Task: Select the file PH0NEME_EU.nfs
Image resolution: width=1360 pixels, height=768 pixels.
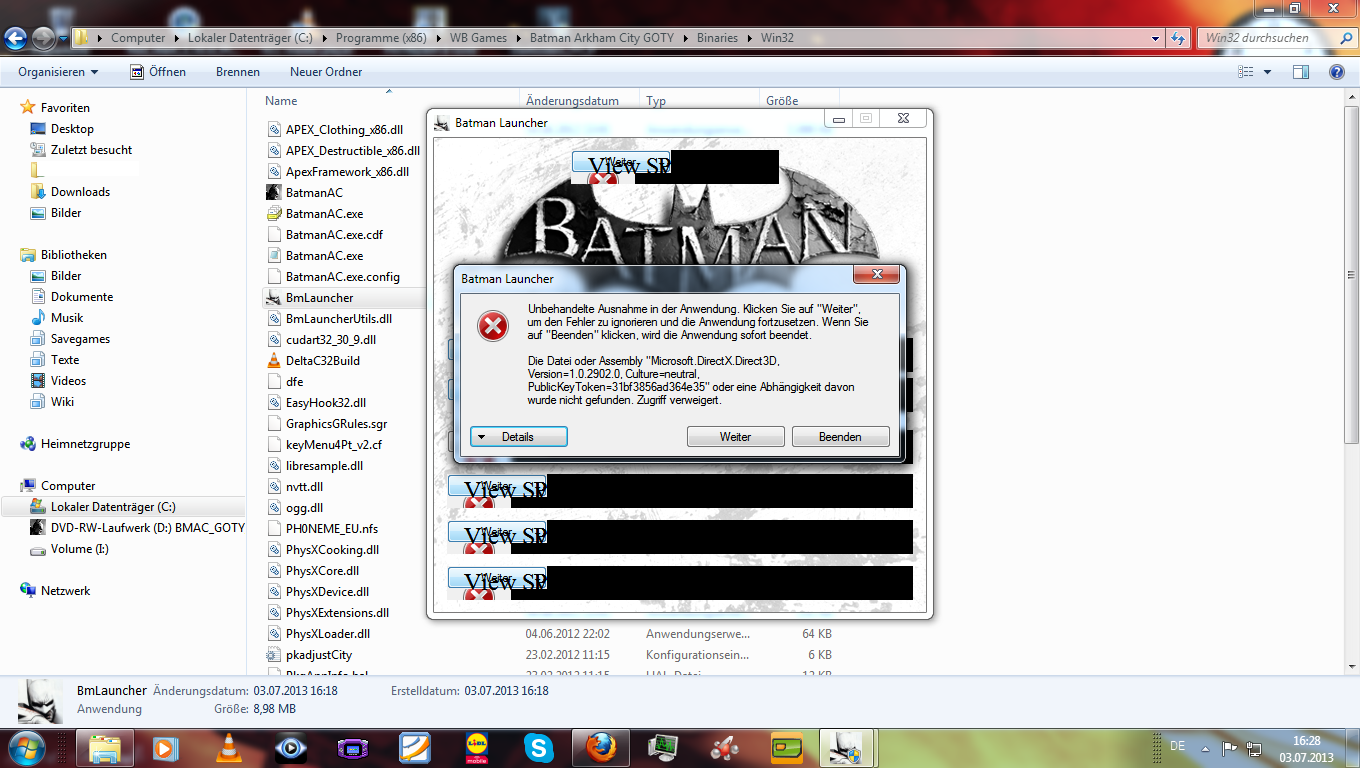Action: (332, 528)
